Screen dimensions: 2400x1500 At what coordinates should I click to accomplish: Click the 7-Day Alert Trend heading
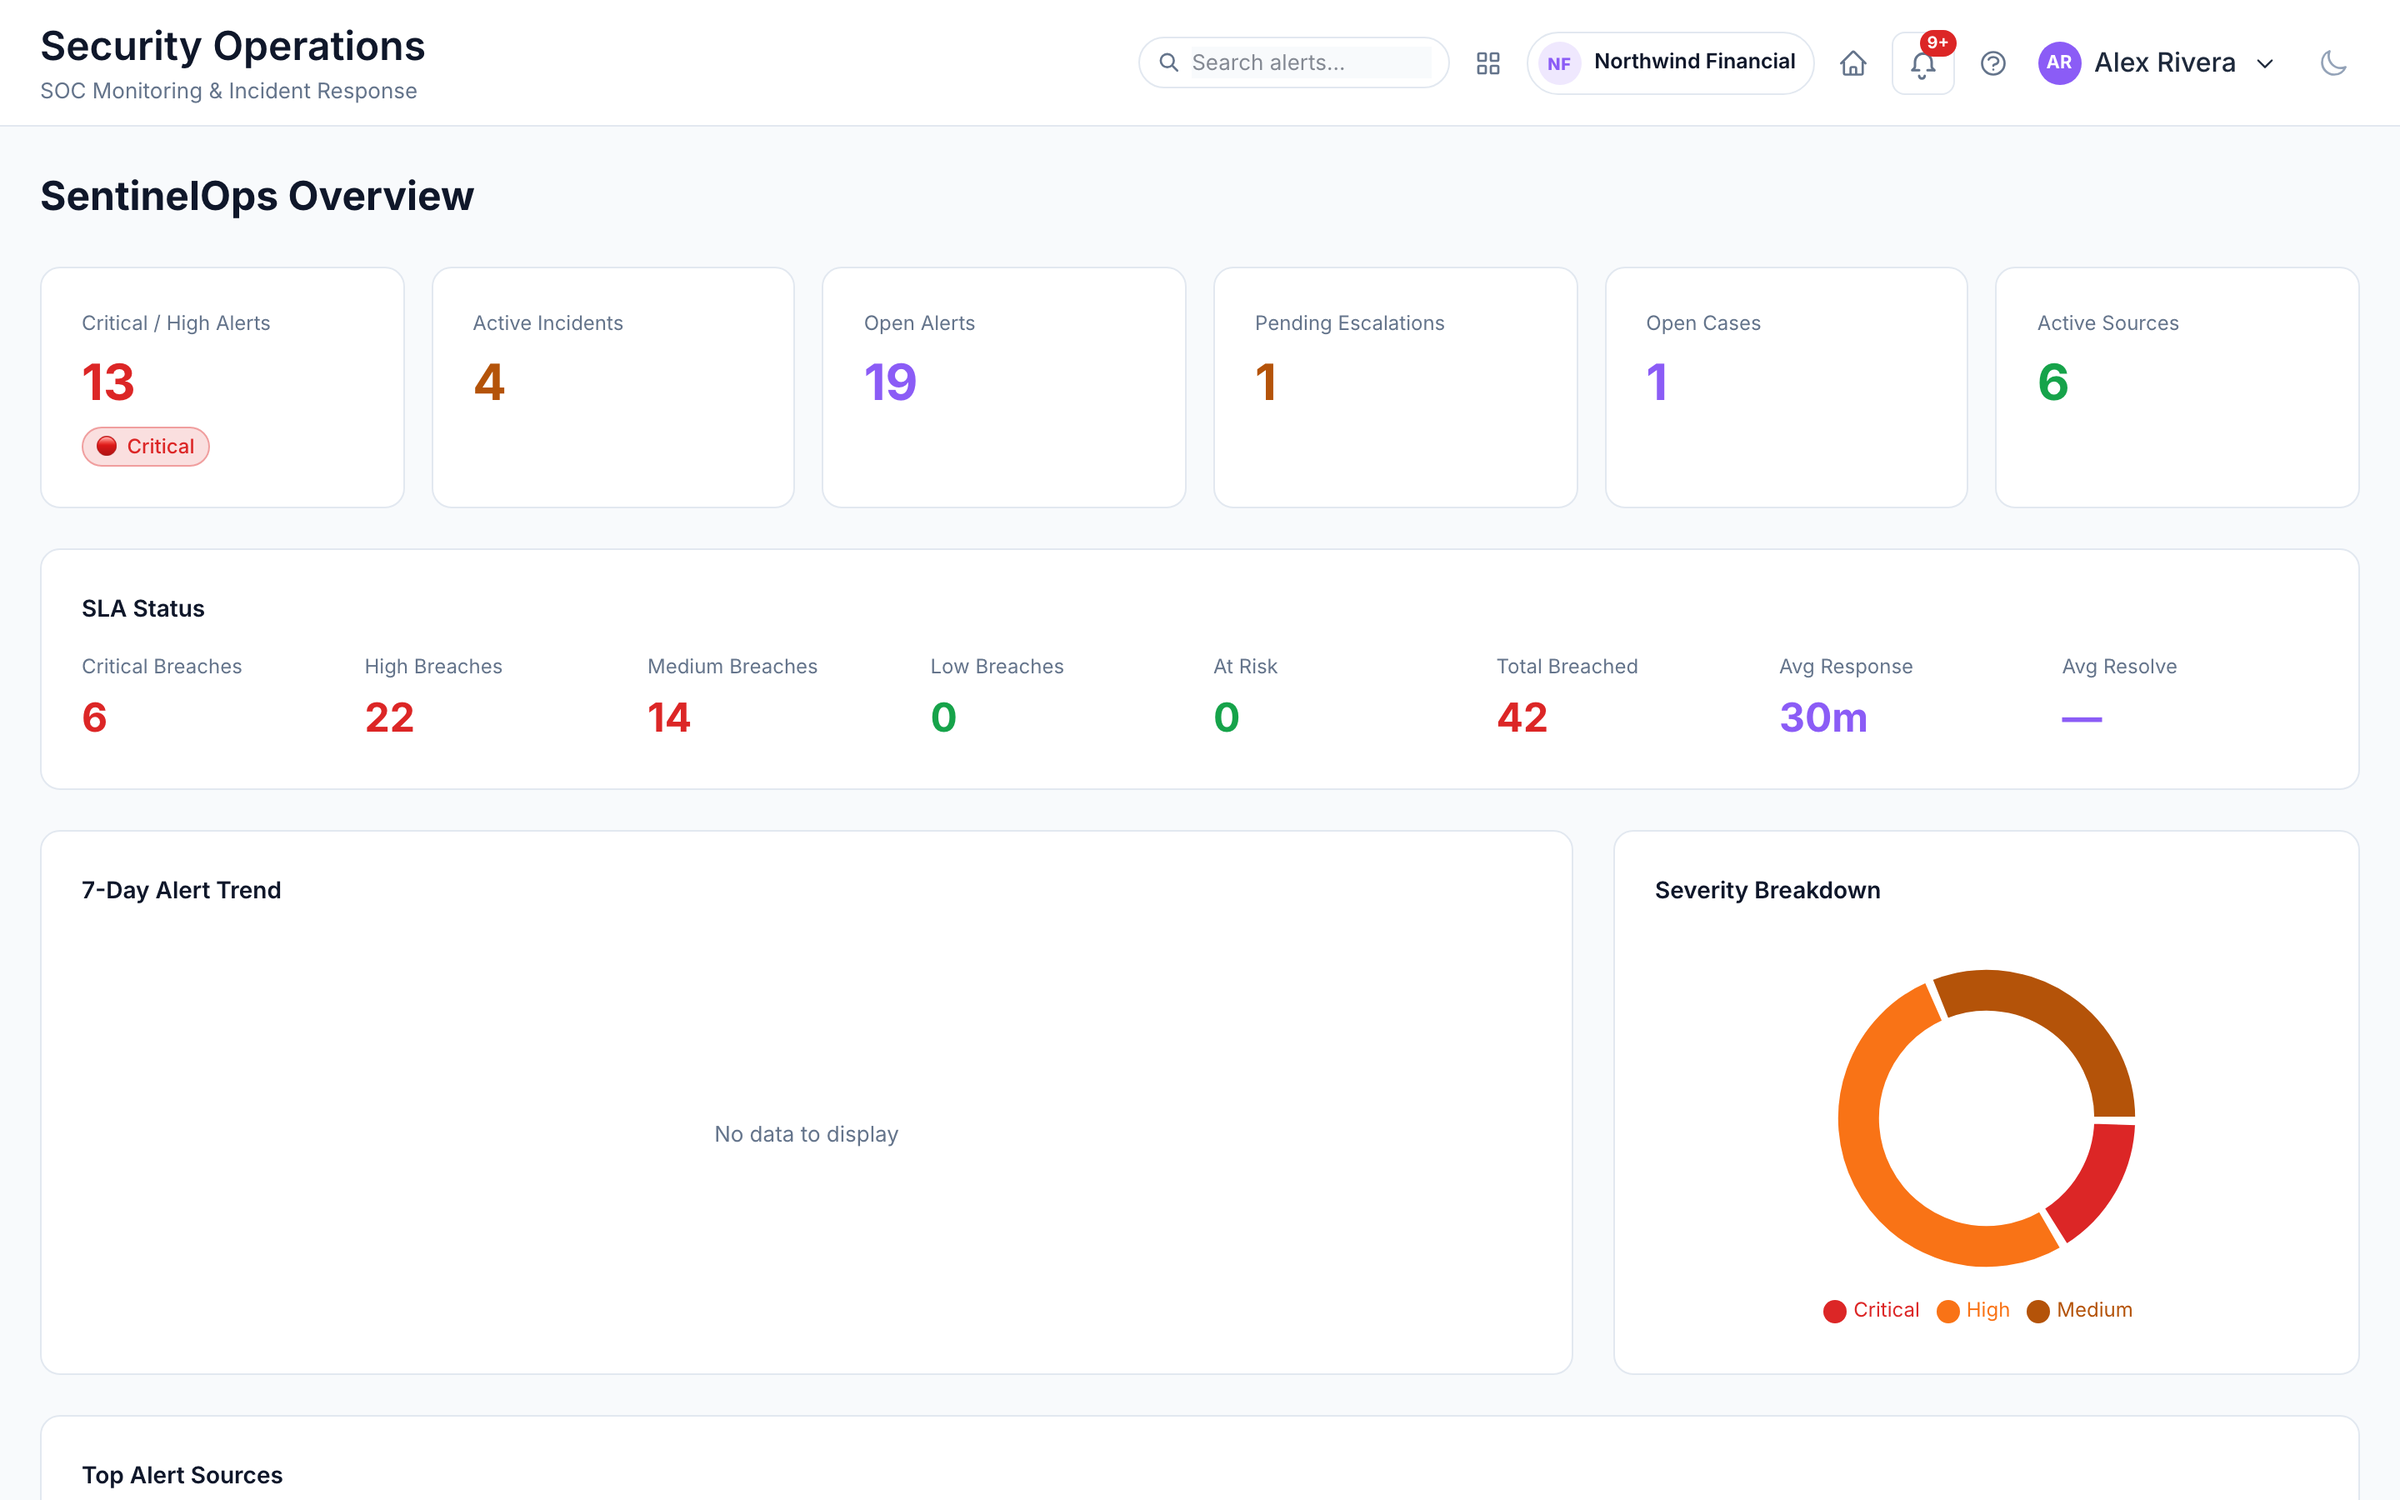pos(181,890)
